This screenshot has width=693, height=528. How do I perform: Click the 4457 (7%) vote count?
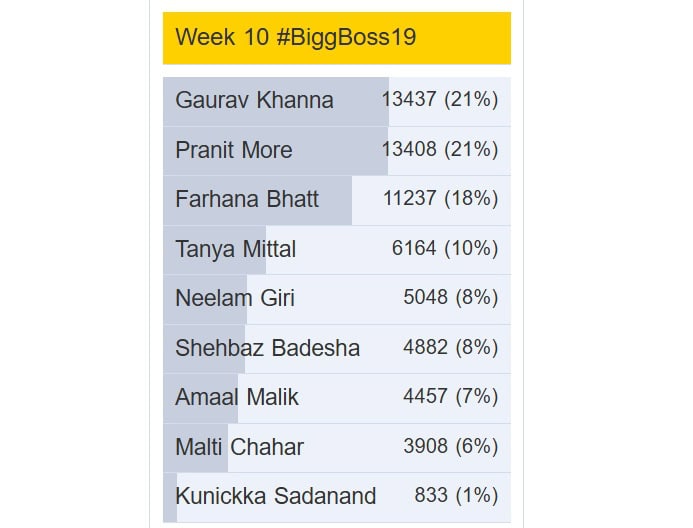pos(450,397)
